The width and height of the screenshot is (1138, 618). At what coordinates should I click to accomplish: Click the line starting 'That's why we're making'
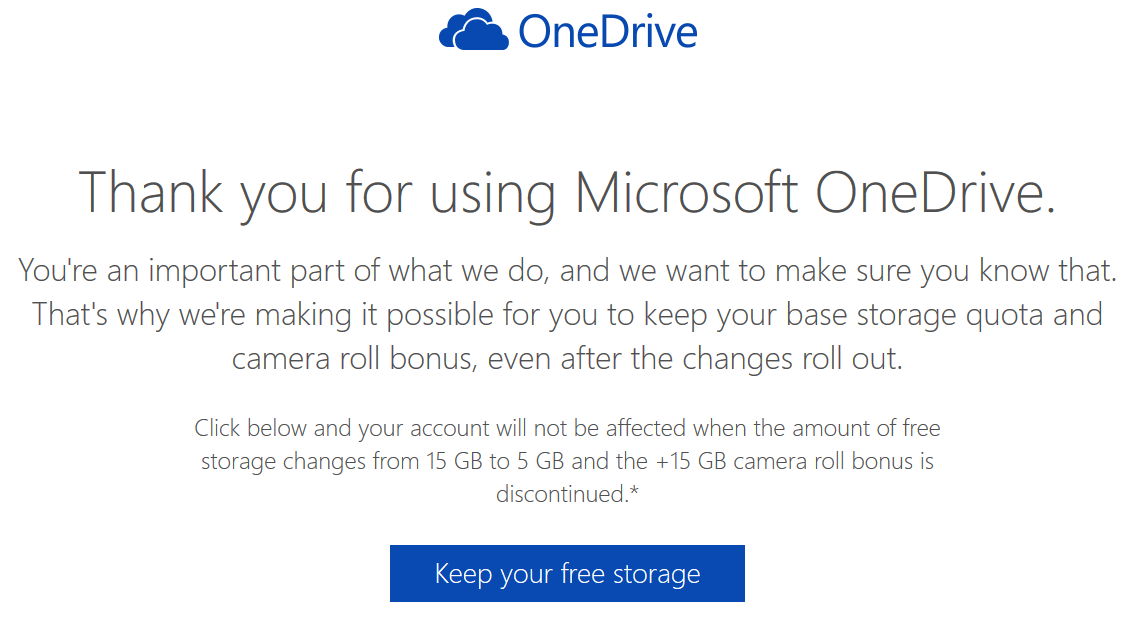567,316
